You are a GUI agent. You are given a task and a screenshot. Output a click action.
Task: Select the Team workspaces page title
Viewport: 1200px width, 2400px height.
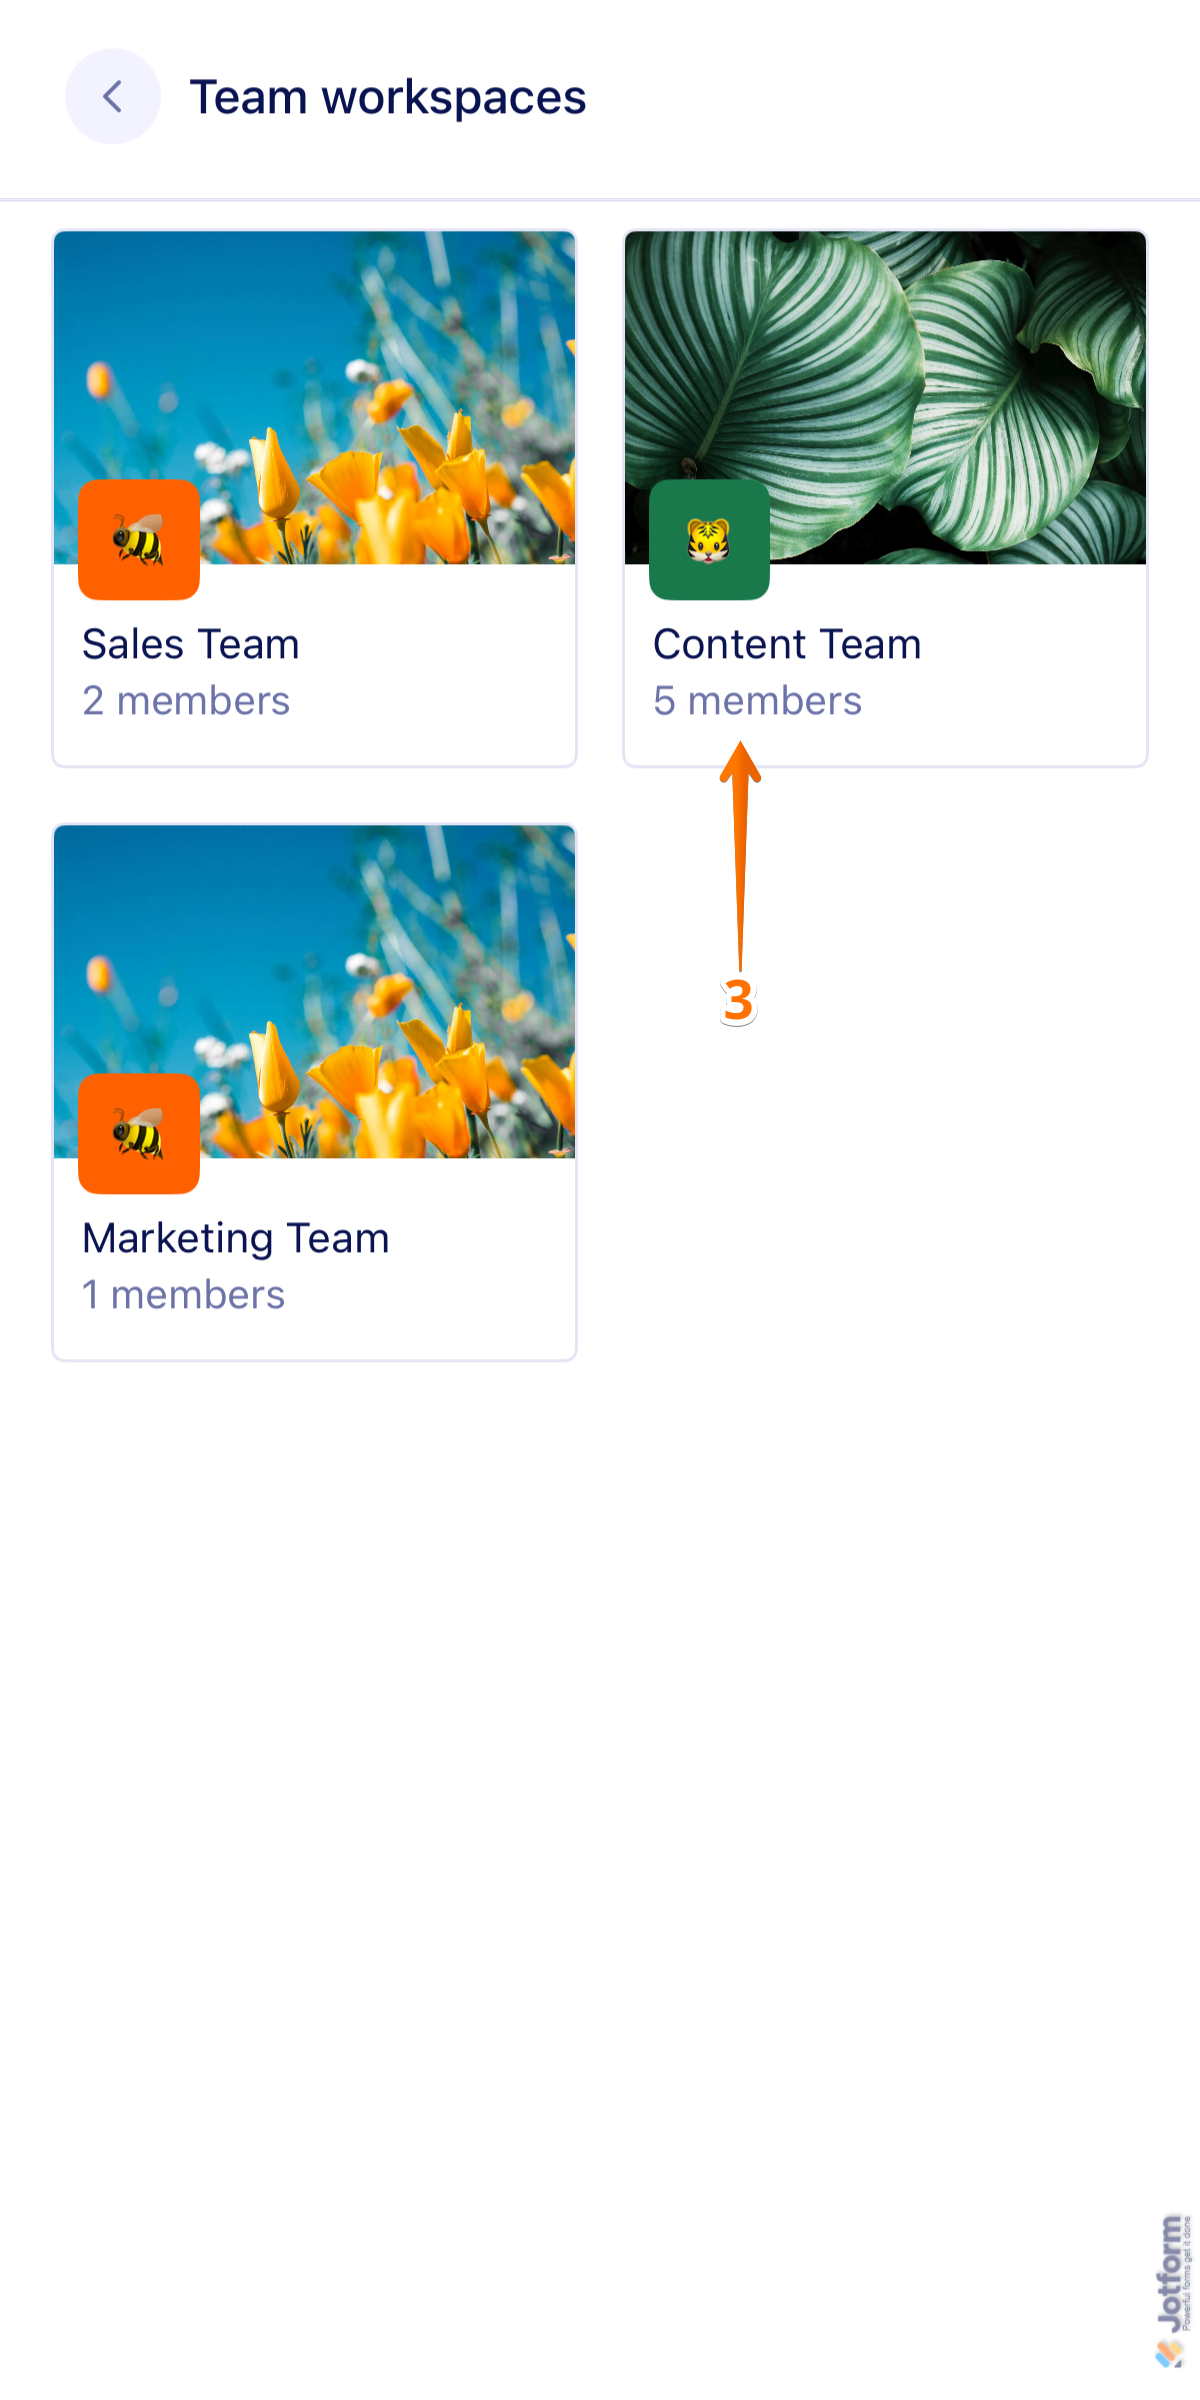point(389,96)
